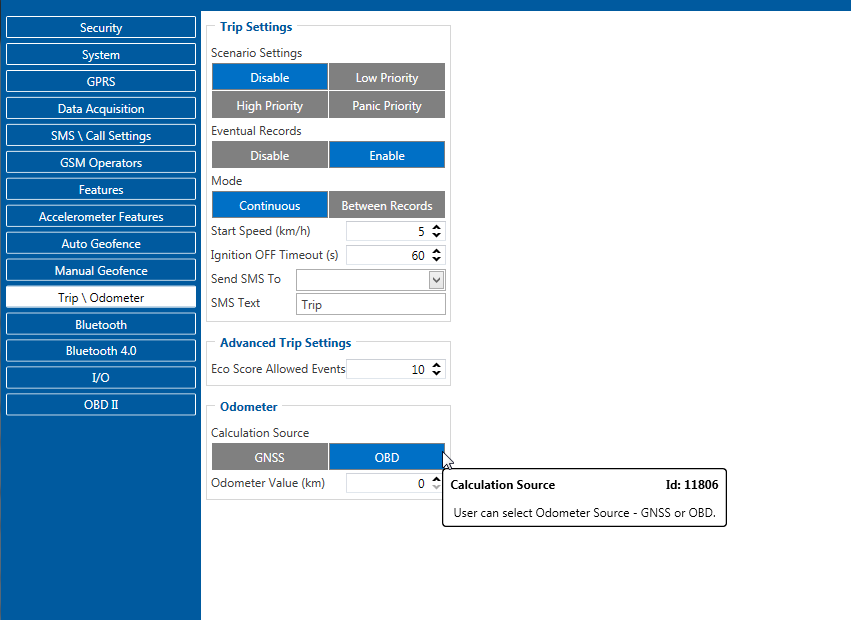Increase Ignition OFF Timeout with up arrow
The width and height of the screenshot is (851, 620).
[436, 251]
